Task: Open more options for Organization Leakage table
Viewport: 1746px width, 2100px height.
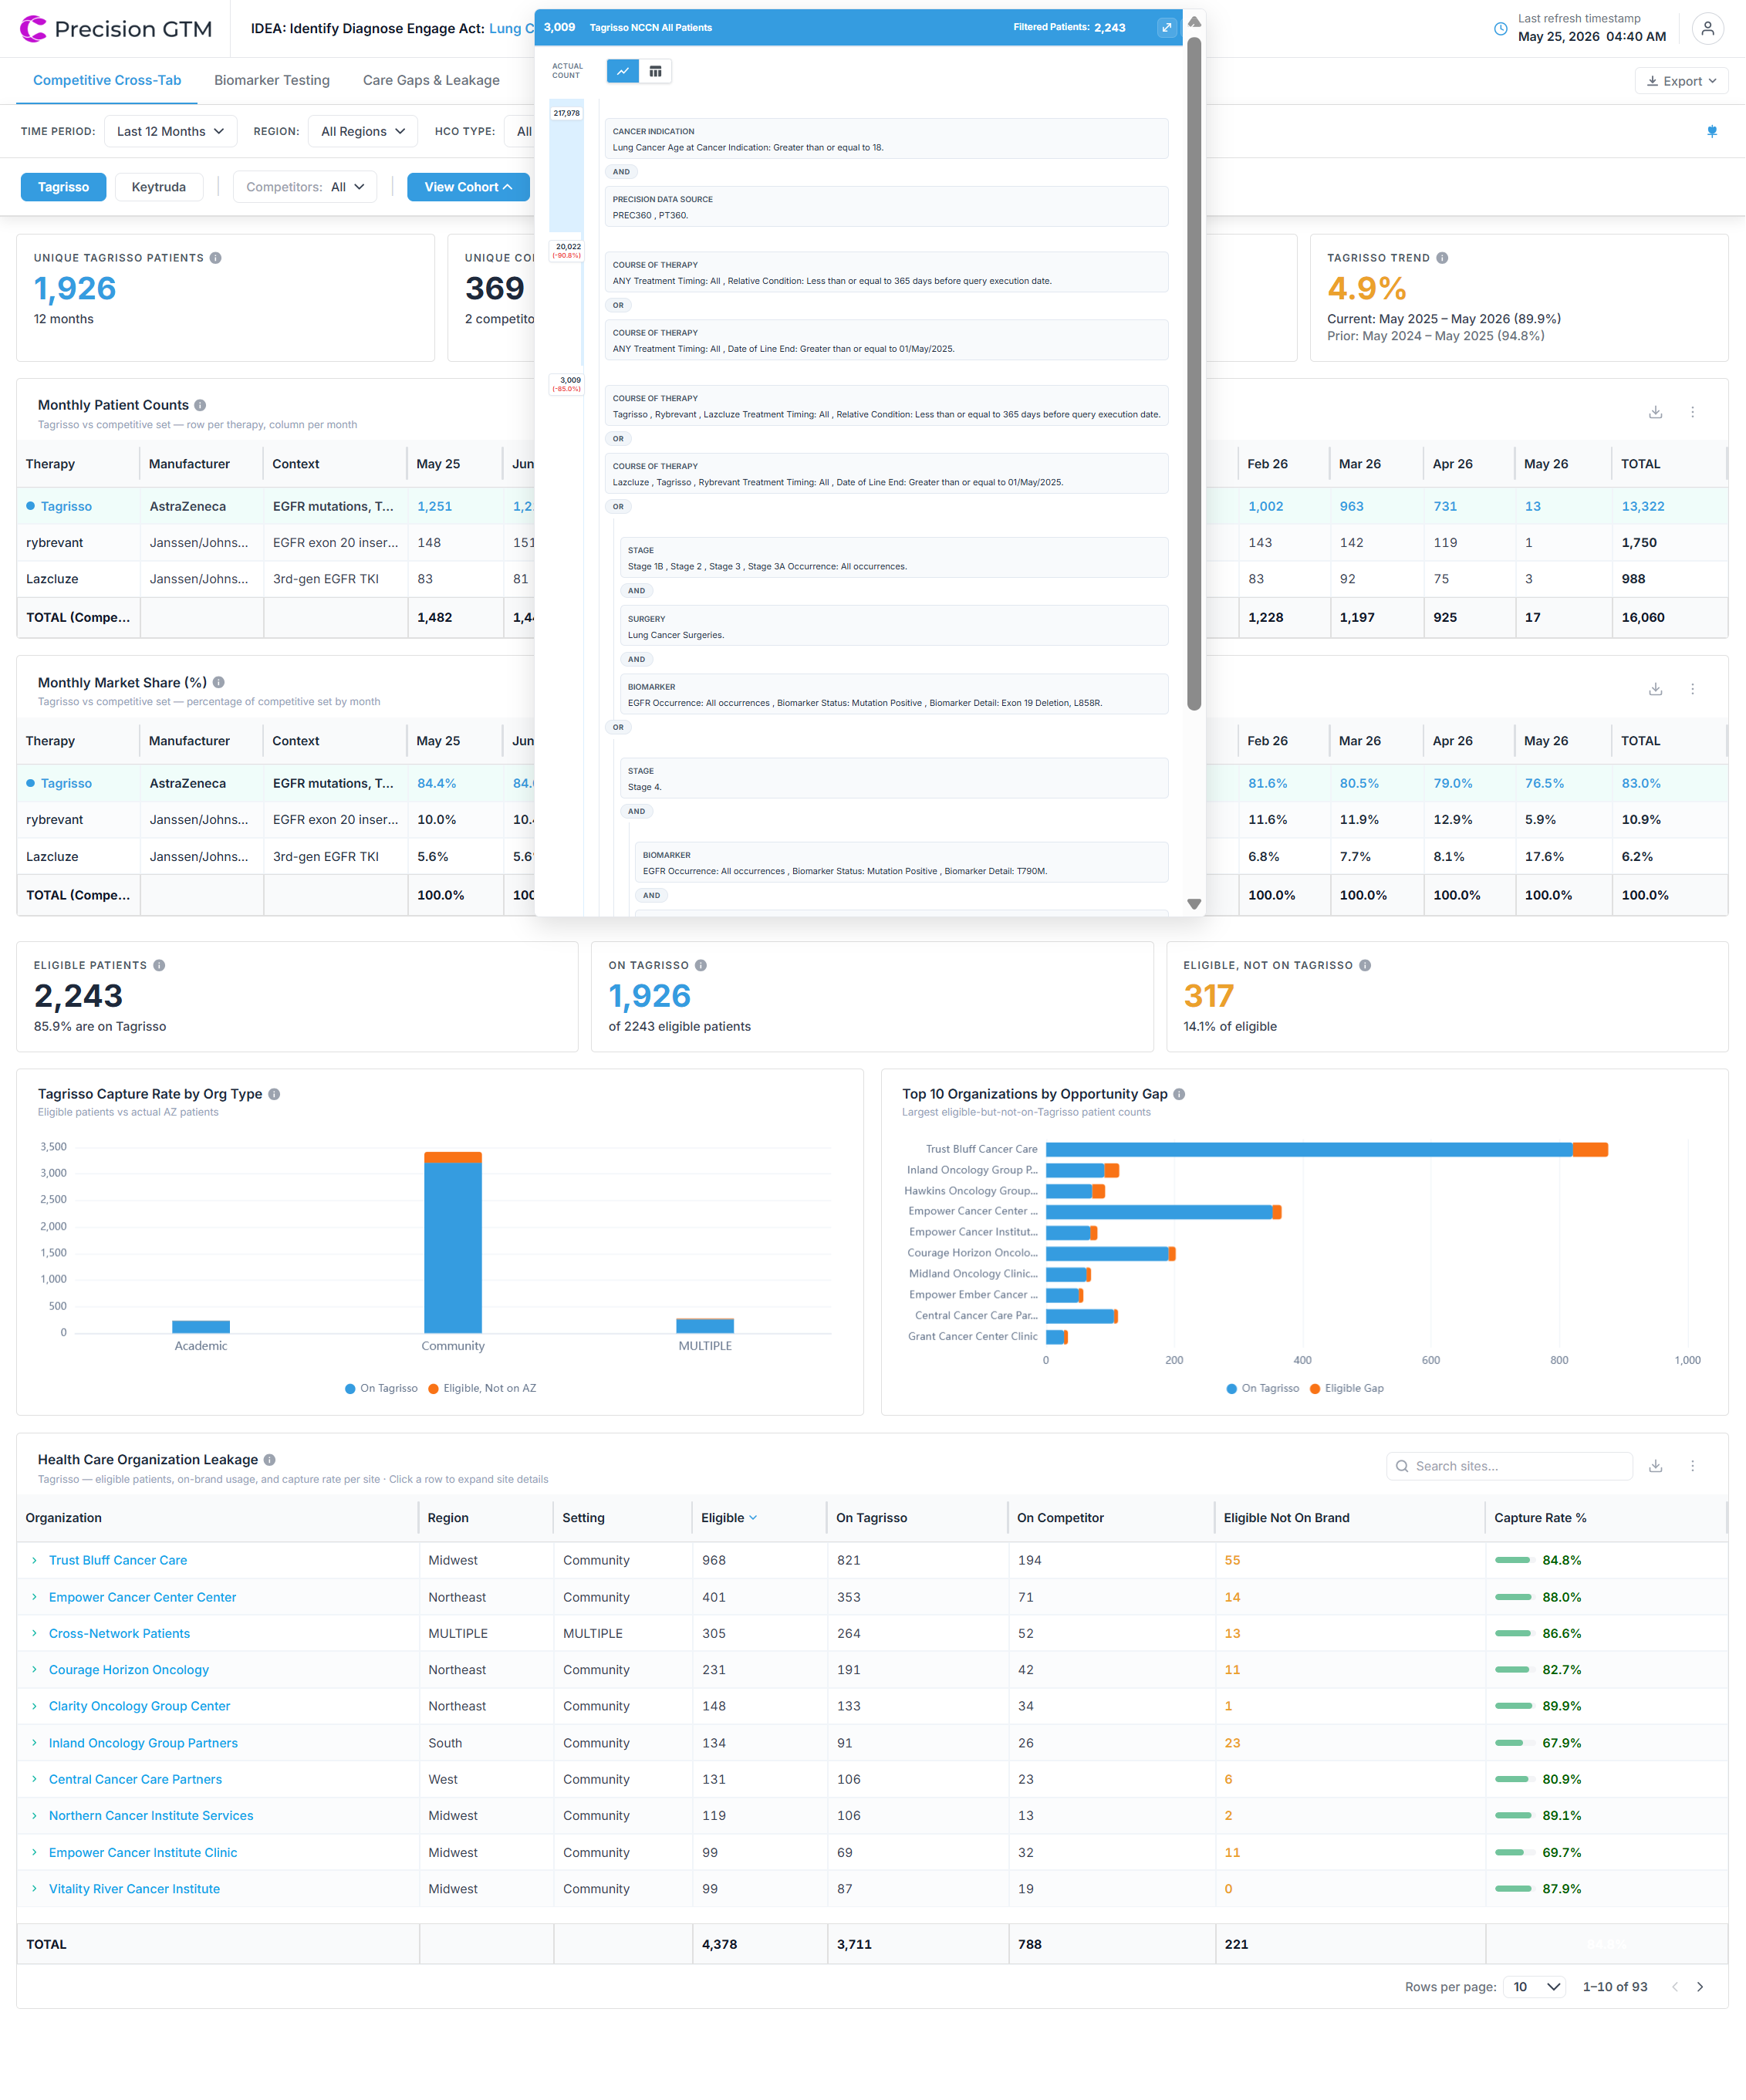Action: (1693, 1466)
